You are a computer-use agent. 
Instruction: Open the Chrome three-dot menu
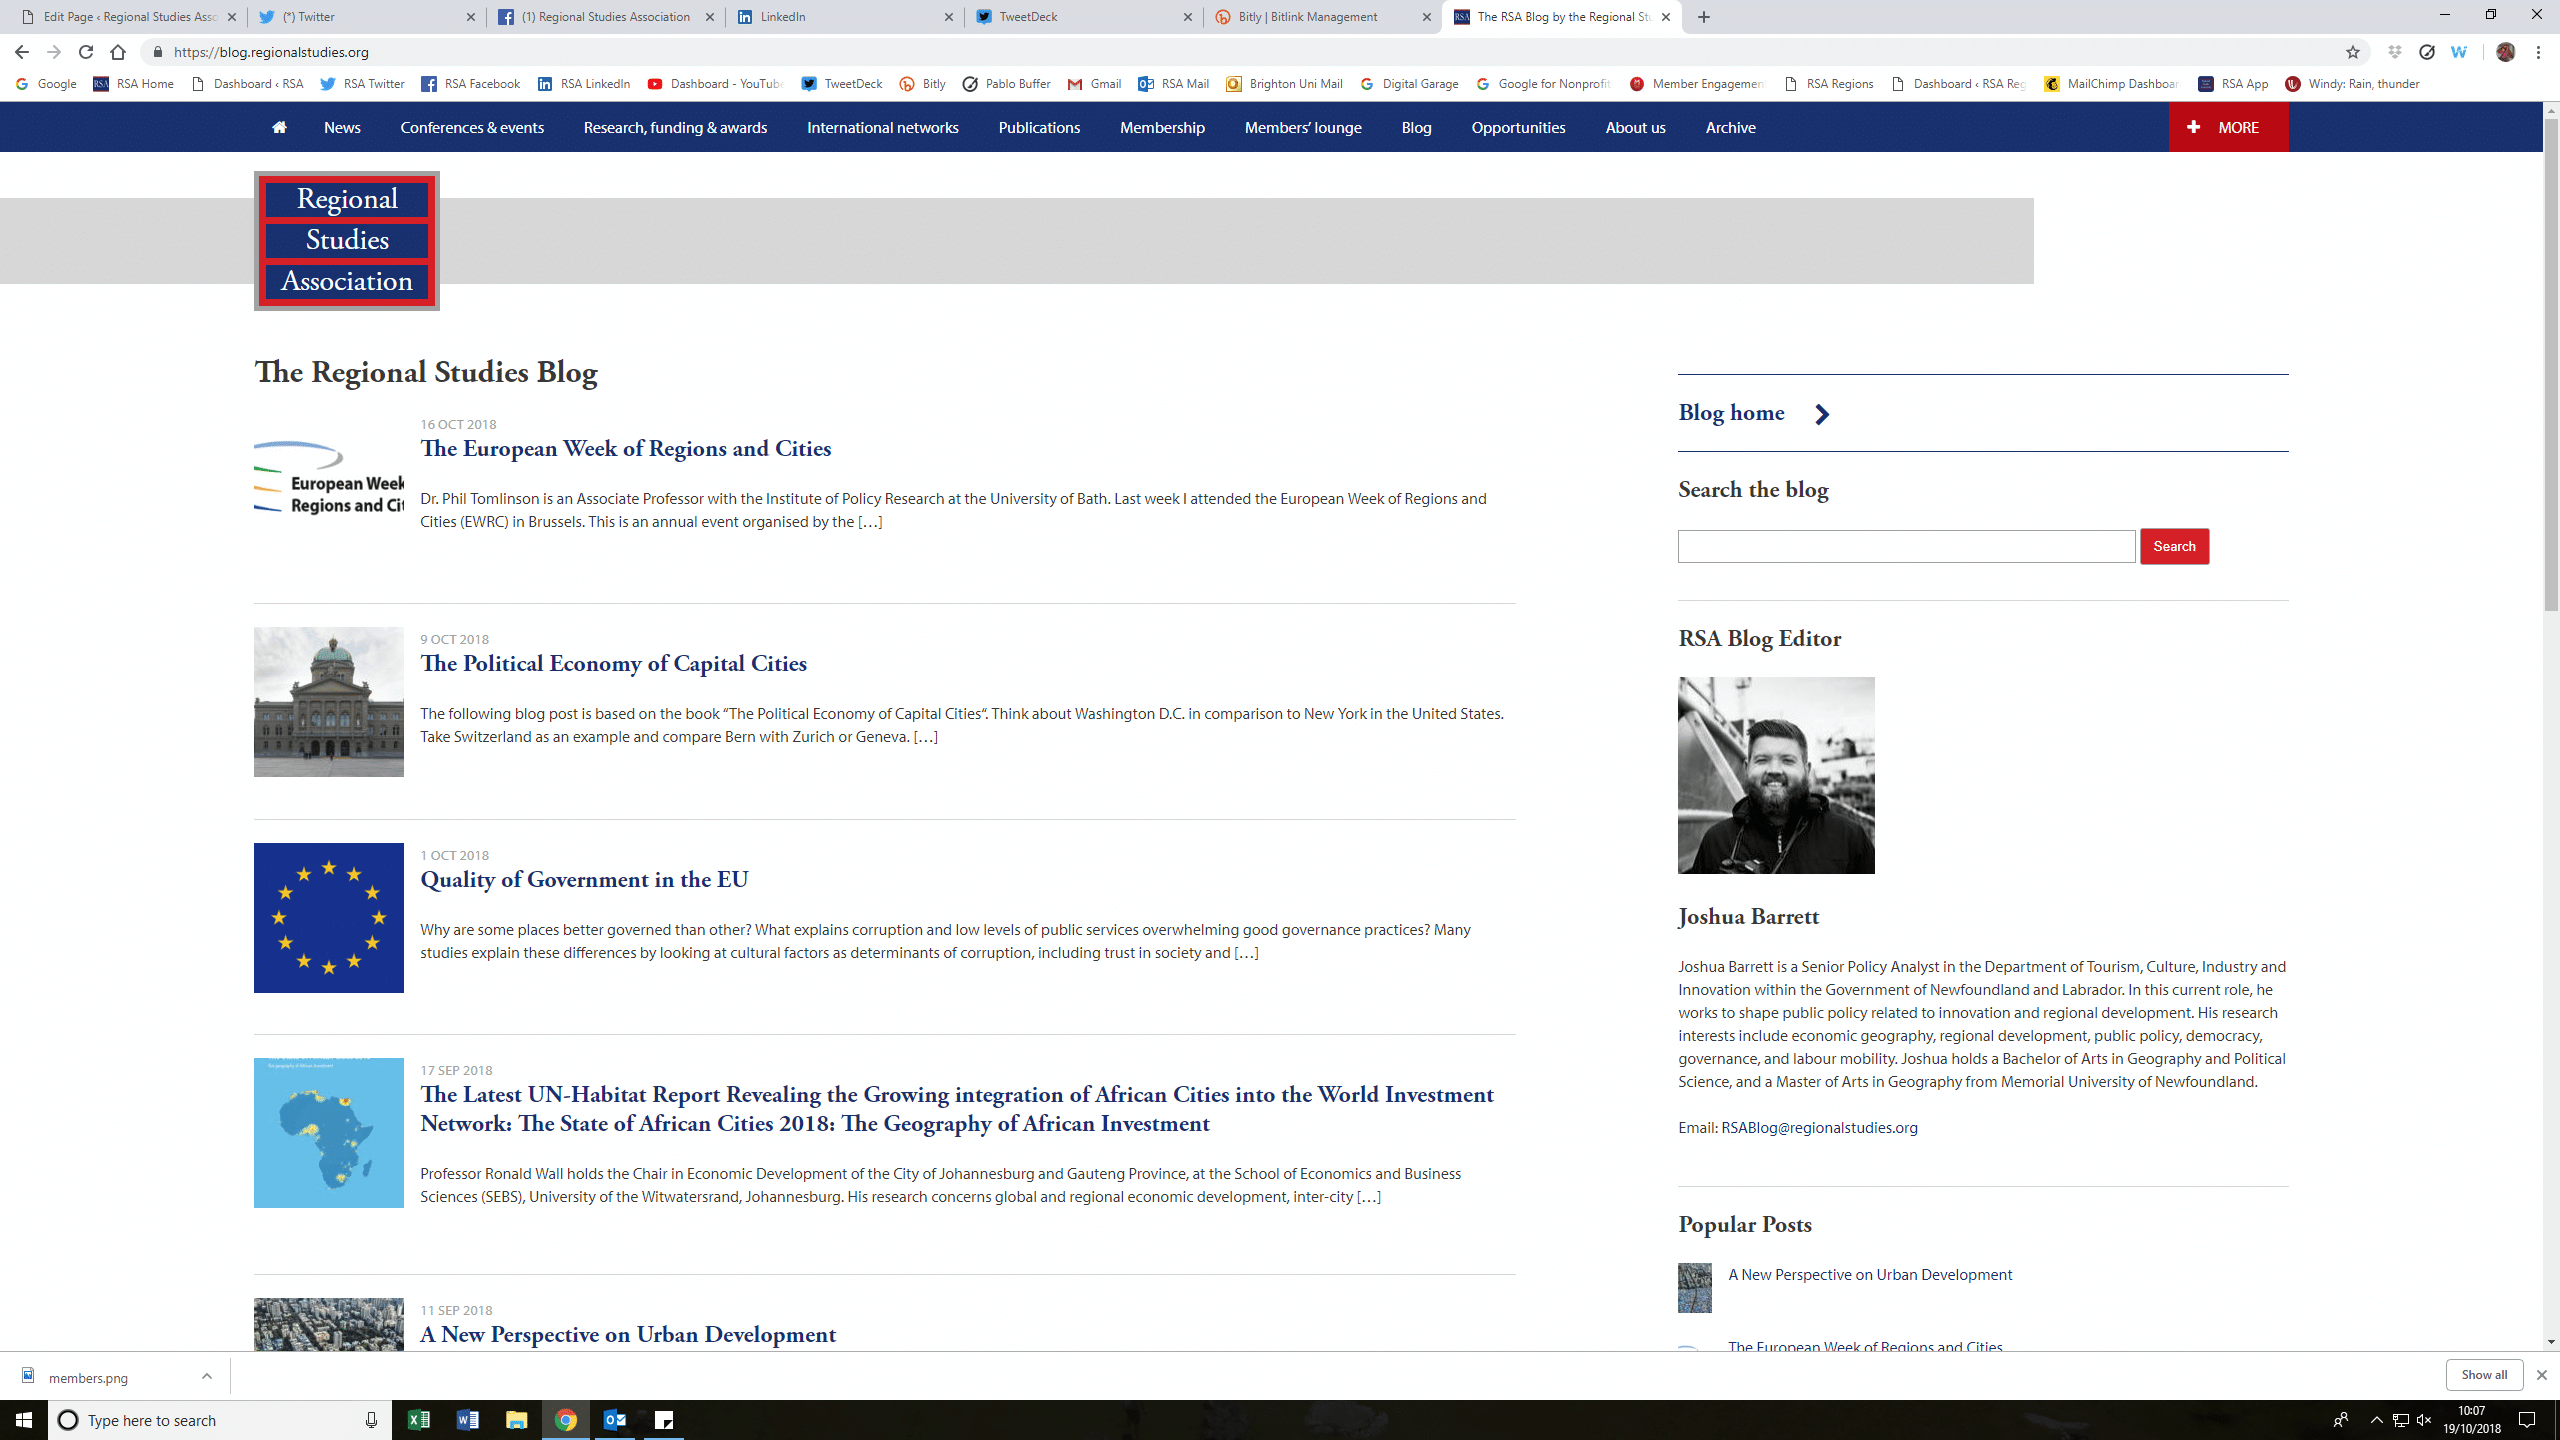pyautogui.click(x=2538, y=52)
